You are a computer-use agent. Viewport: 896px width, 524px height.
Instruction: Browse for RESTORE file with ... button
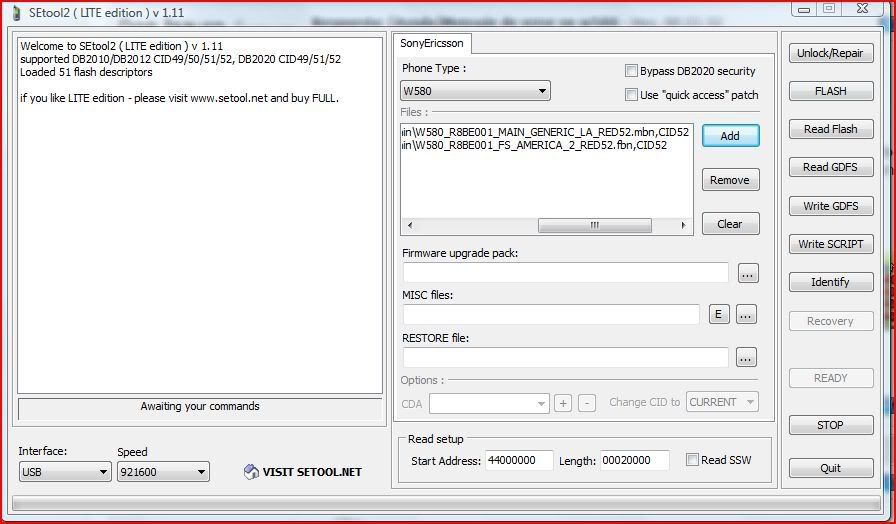[746, 358]
